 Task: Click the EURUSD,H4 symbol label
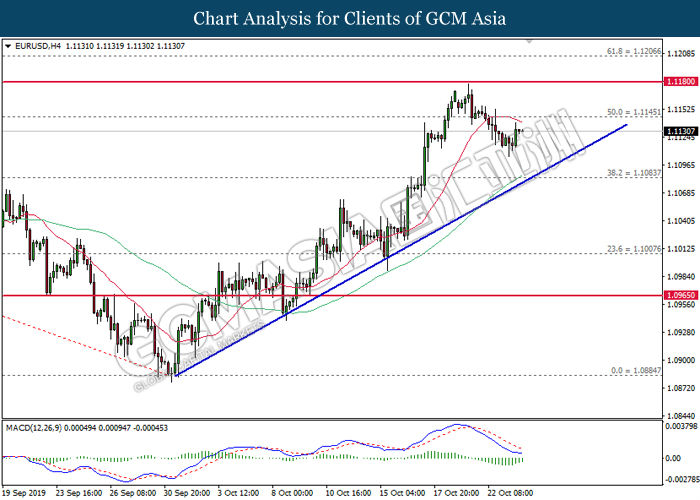point(35,45)
